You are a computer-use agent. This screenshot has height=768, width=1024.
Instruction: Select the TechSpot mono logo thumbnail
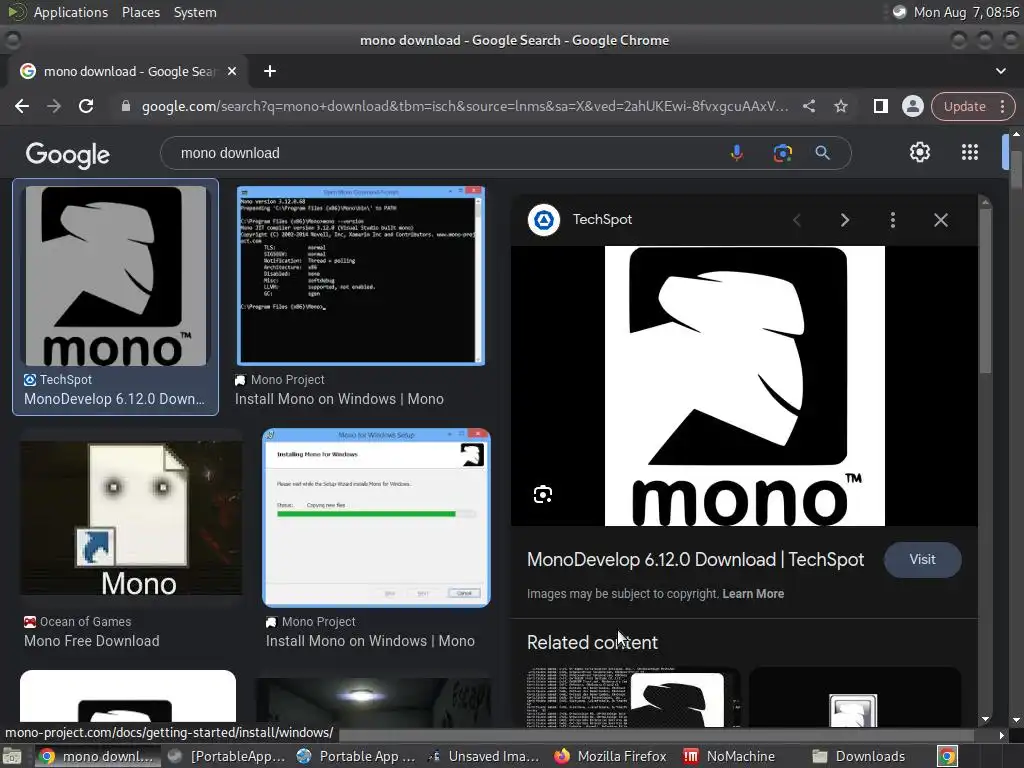tap(116, 276)
